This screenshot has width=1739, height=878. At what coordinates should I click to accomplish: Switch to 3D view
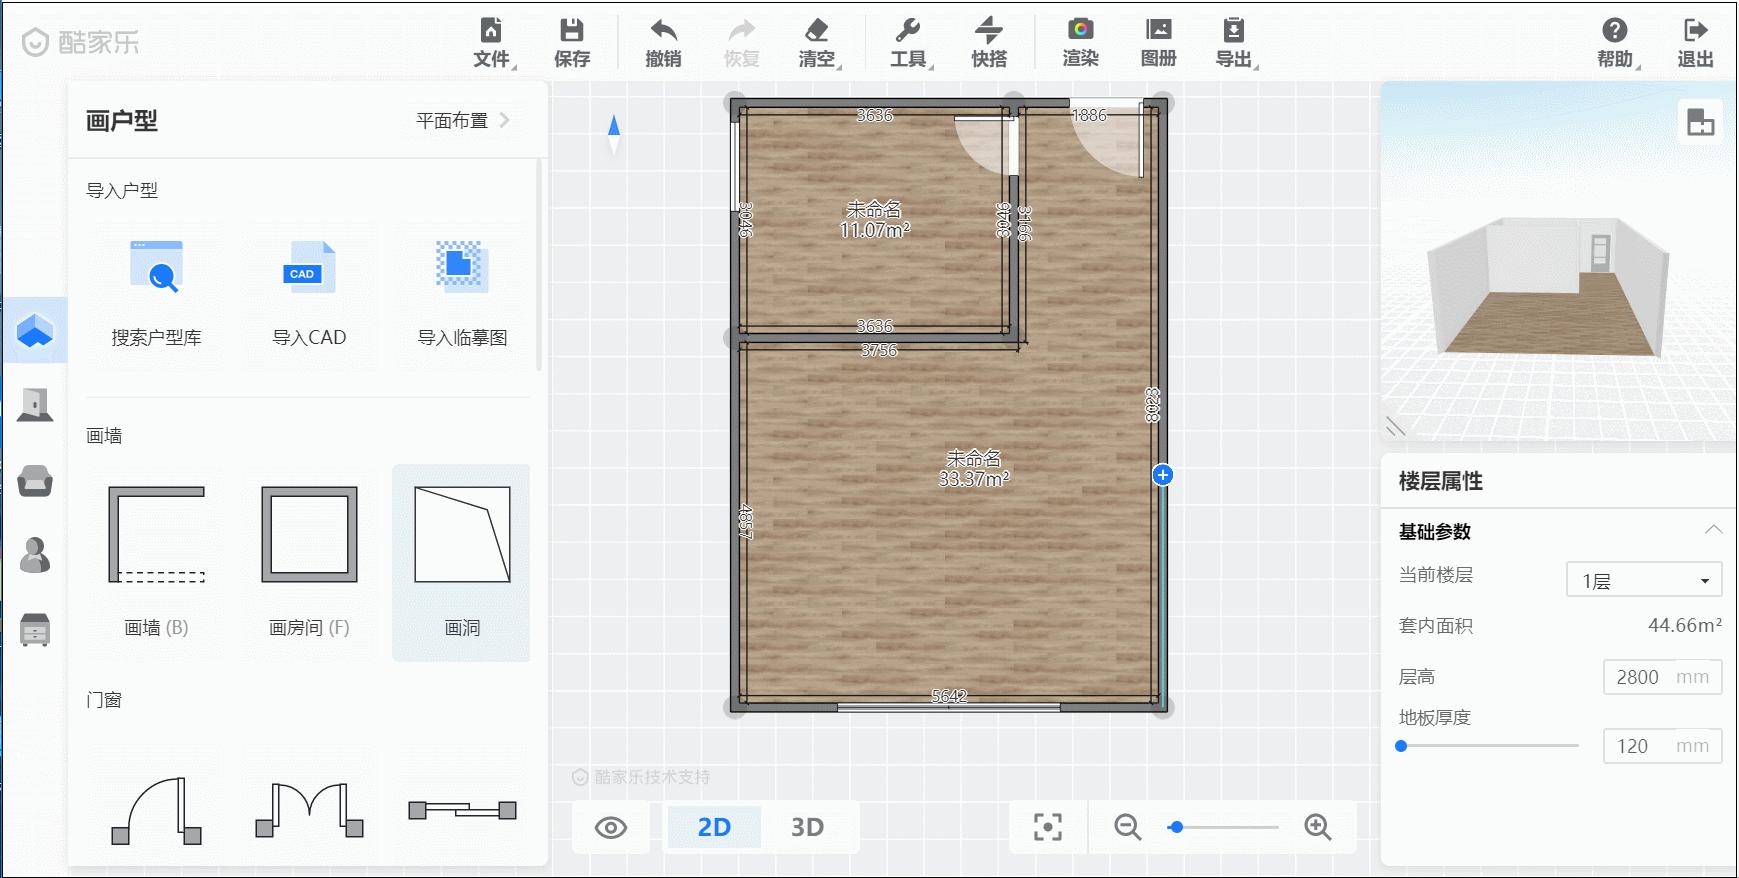[x=807, y=827]
